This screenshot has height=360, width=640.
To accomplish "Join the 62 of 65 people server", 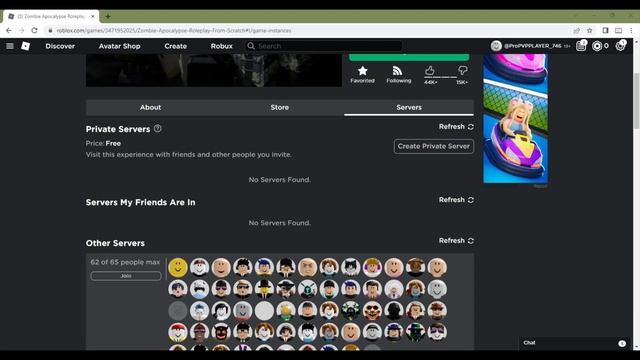I will point(126,276).
